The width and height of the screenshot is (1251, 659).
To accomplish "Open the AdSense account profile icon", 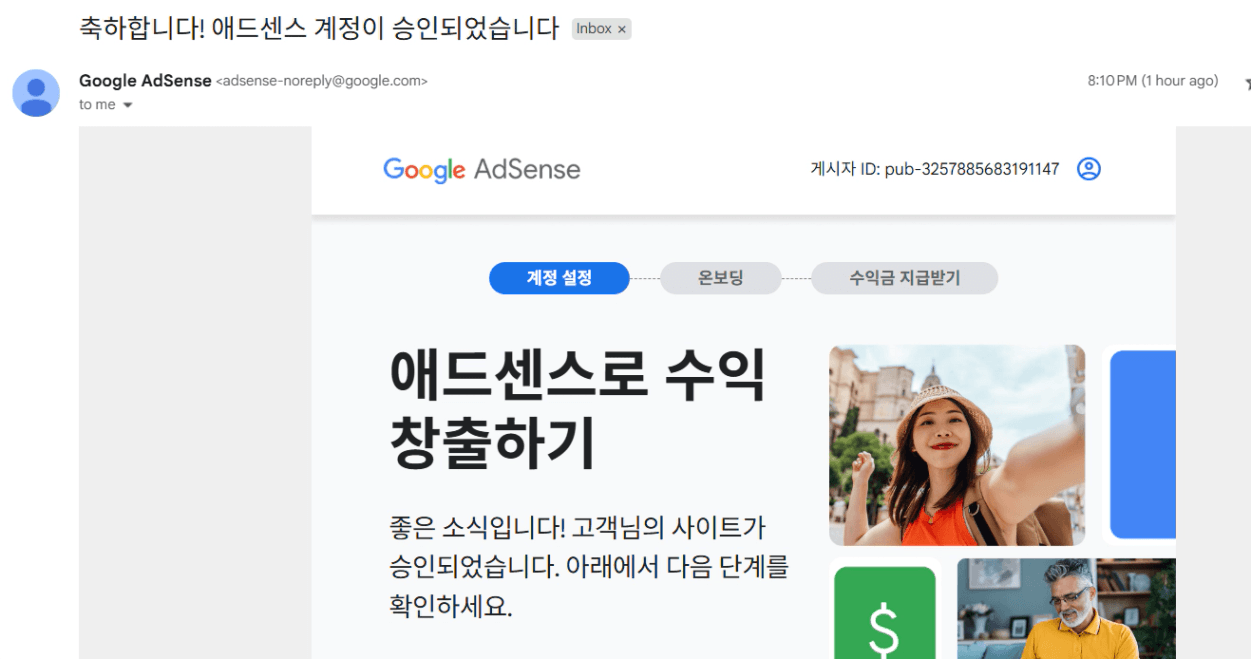I will point(1089,169).
